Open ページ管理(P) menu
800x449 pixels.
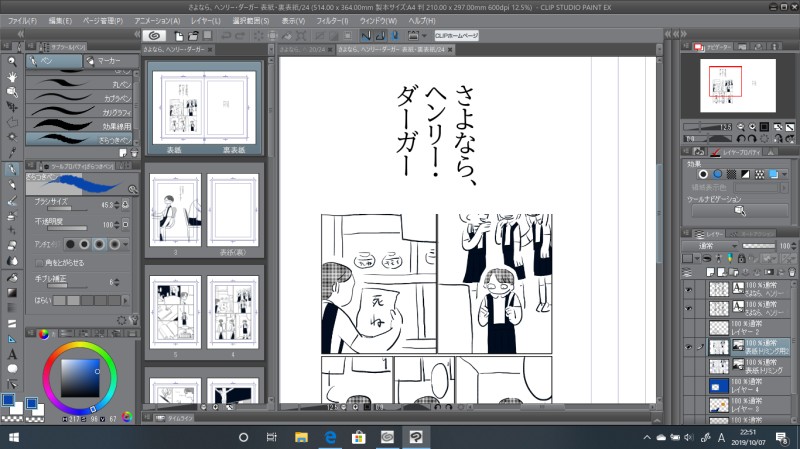coord(103,21)
